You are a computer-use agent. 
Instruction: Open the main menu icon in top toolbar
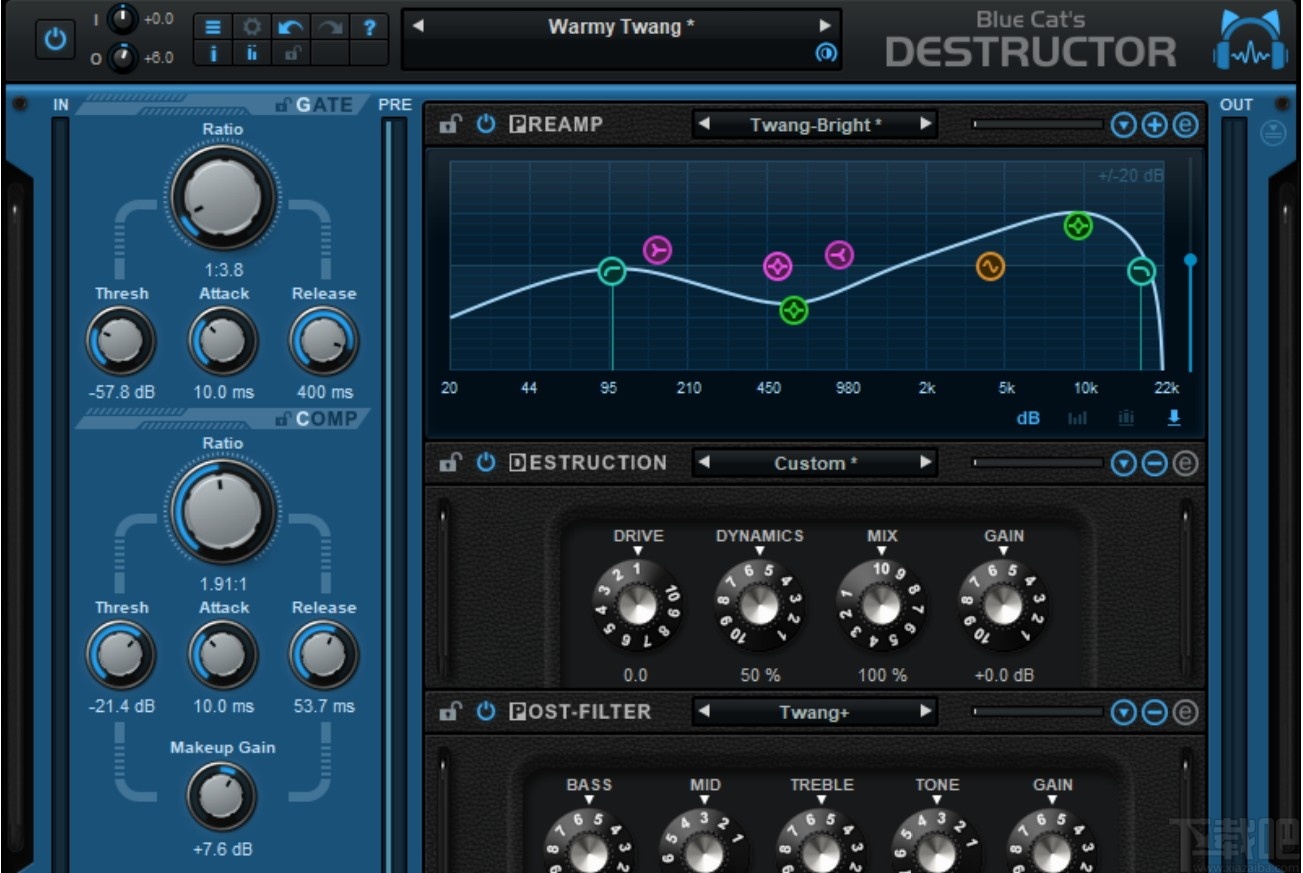pos(213,27)
